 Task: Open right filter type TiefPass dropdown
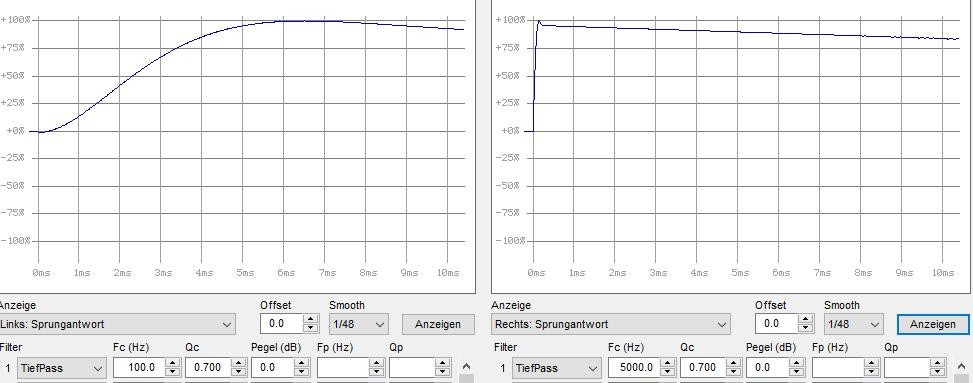(x=557, y=368)
